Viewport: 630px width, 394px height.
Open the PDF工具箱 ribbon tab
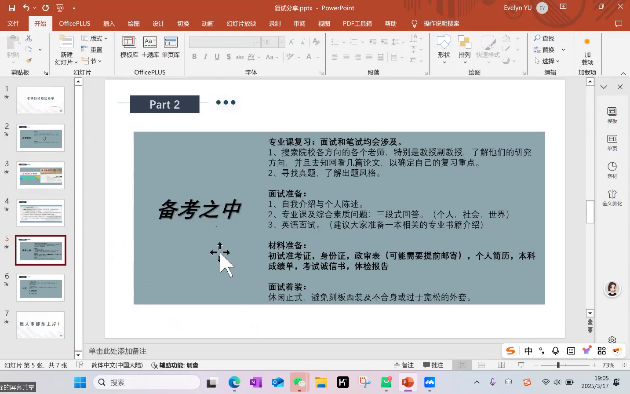coord(357,24)
